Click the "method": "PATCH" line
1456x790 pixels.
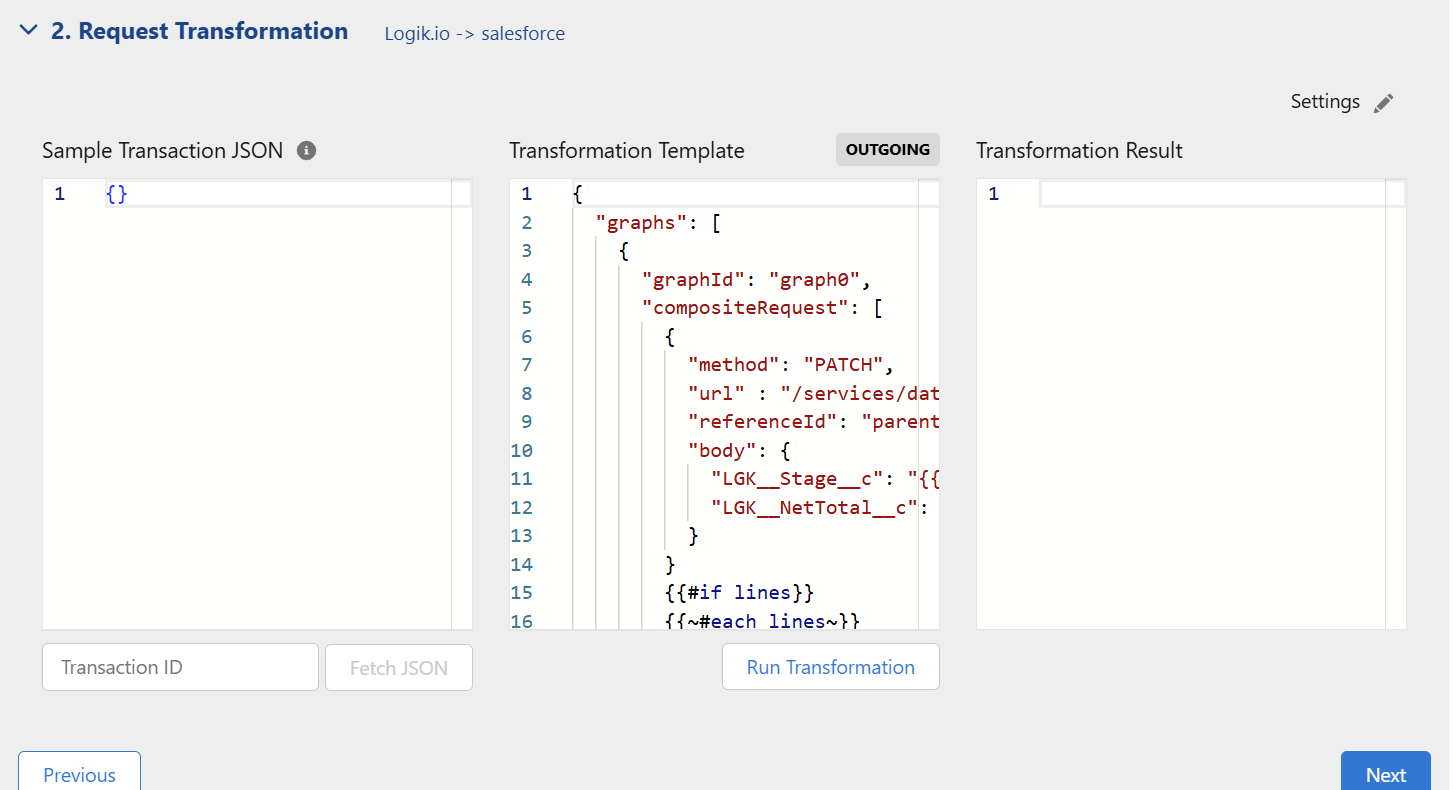tap(791, 365)
